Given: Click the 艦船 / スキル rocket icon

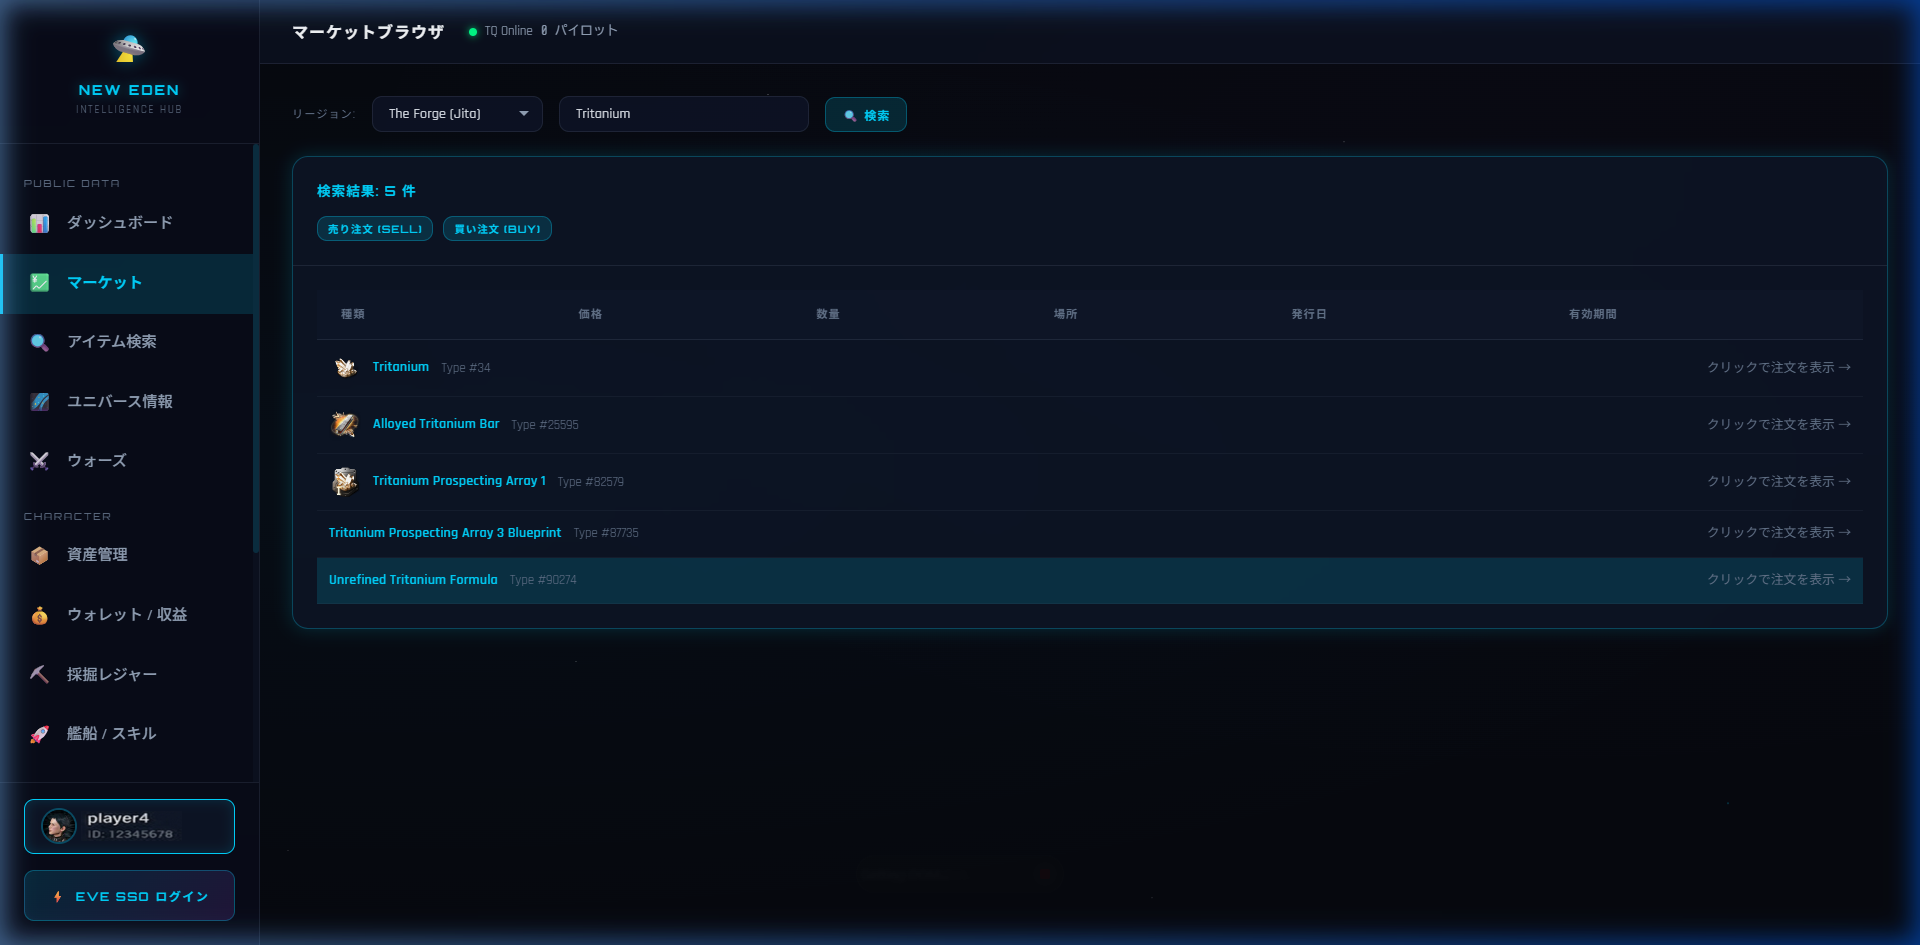Looking at the screenshot, I should tap(40, 734).
